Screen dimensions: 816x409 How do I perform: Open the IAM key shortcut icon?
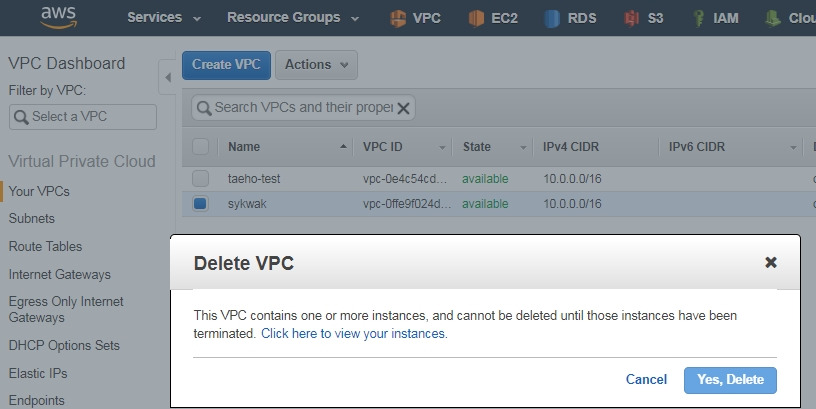699,18
